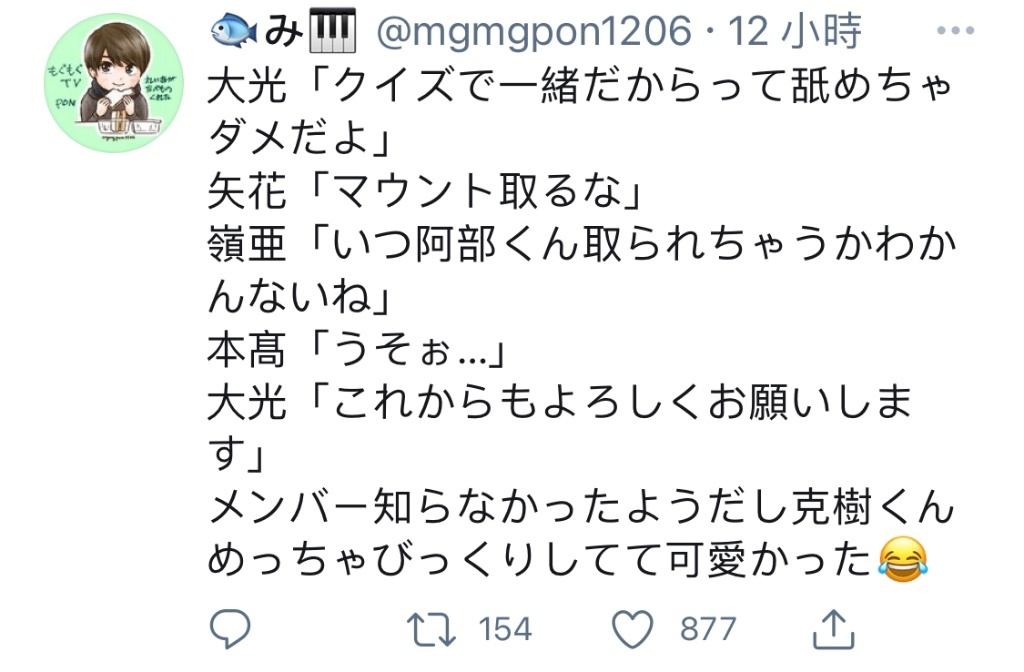Open the 12 小時 timestamp link
Screen dimensions: 1024x672
[x=795, y=31]
